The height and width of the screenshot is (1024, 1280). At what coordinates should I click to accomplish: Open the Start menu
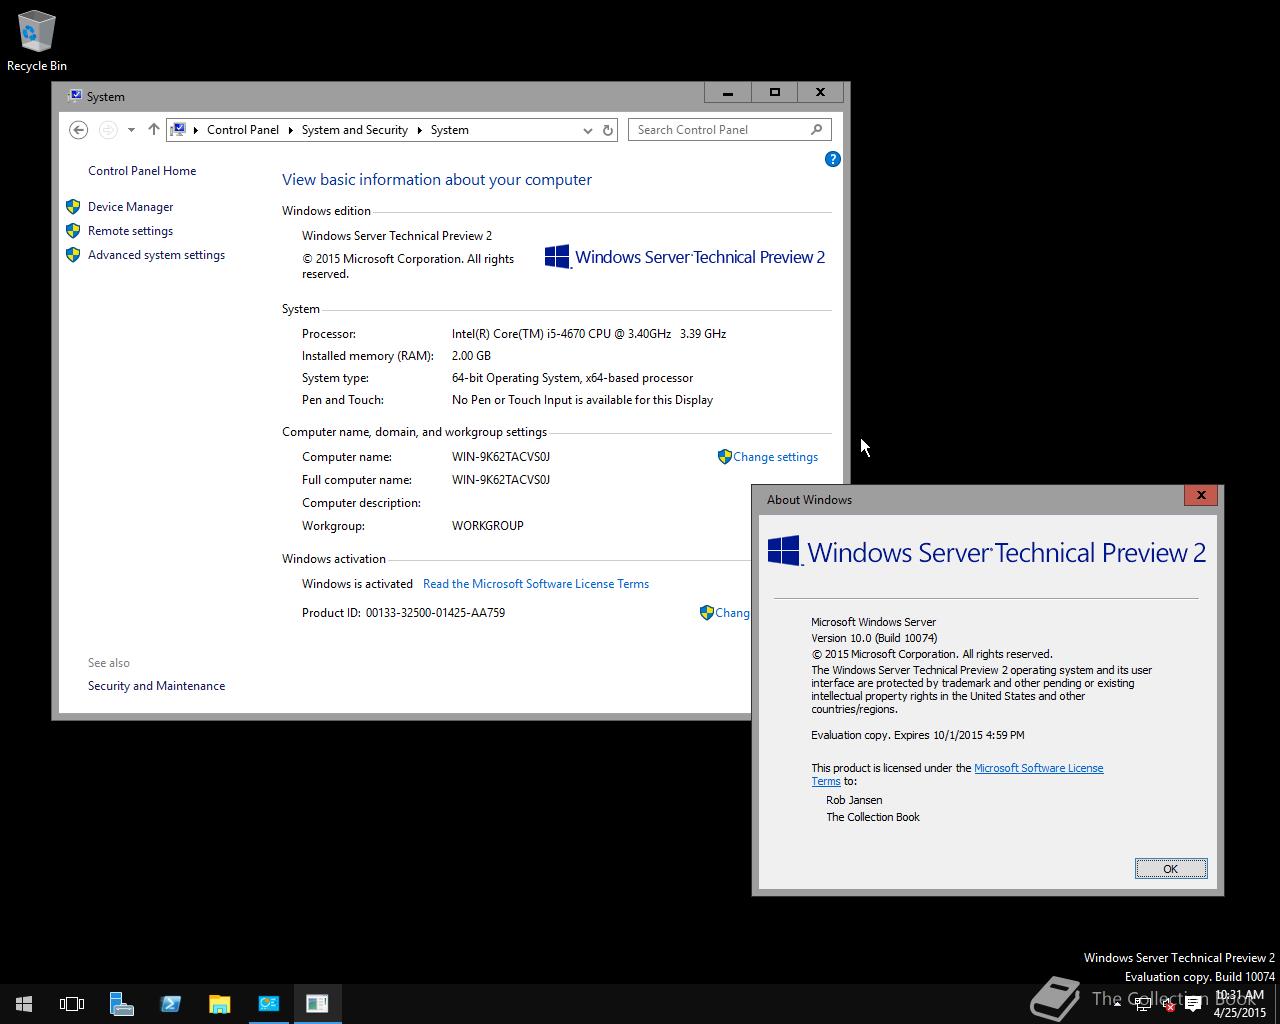point(24,1004)
